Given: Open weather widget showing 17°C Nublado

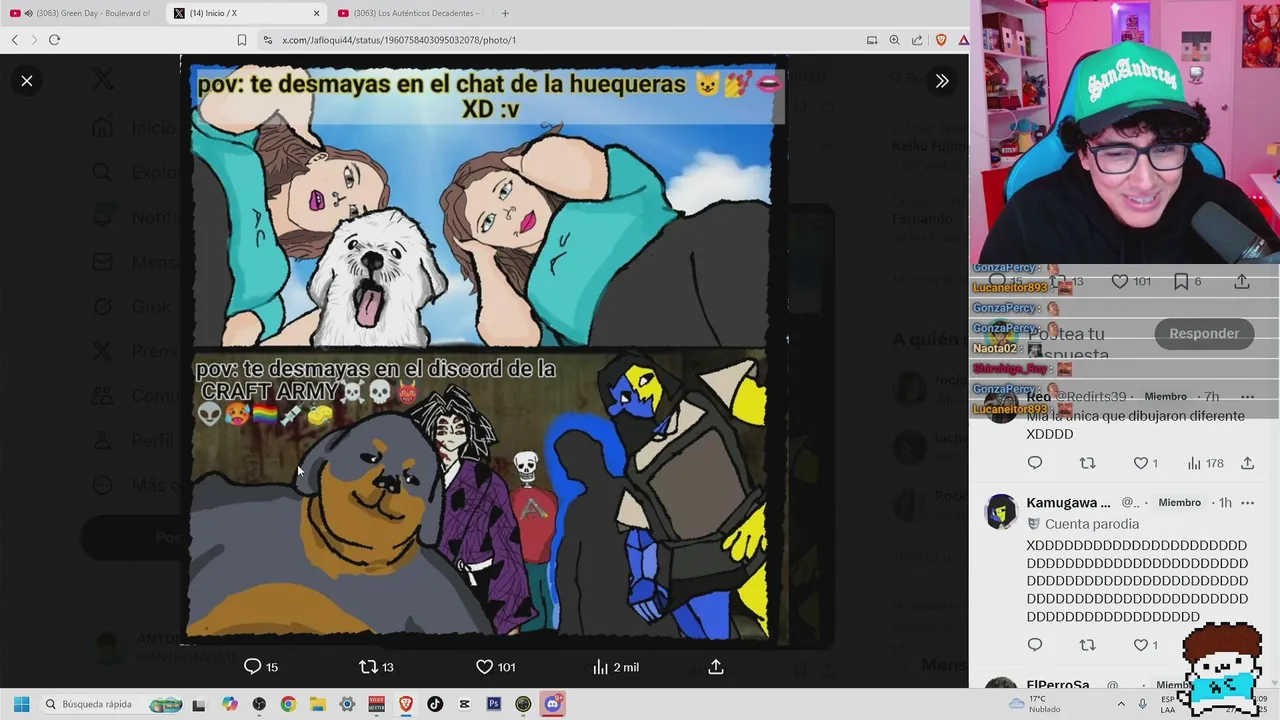Looking at the screenshot, I should (x=1034, y=704).
